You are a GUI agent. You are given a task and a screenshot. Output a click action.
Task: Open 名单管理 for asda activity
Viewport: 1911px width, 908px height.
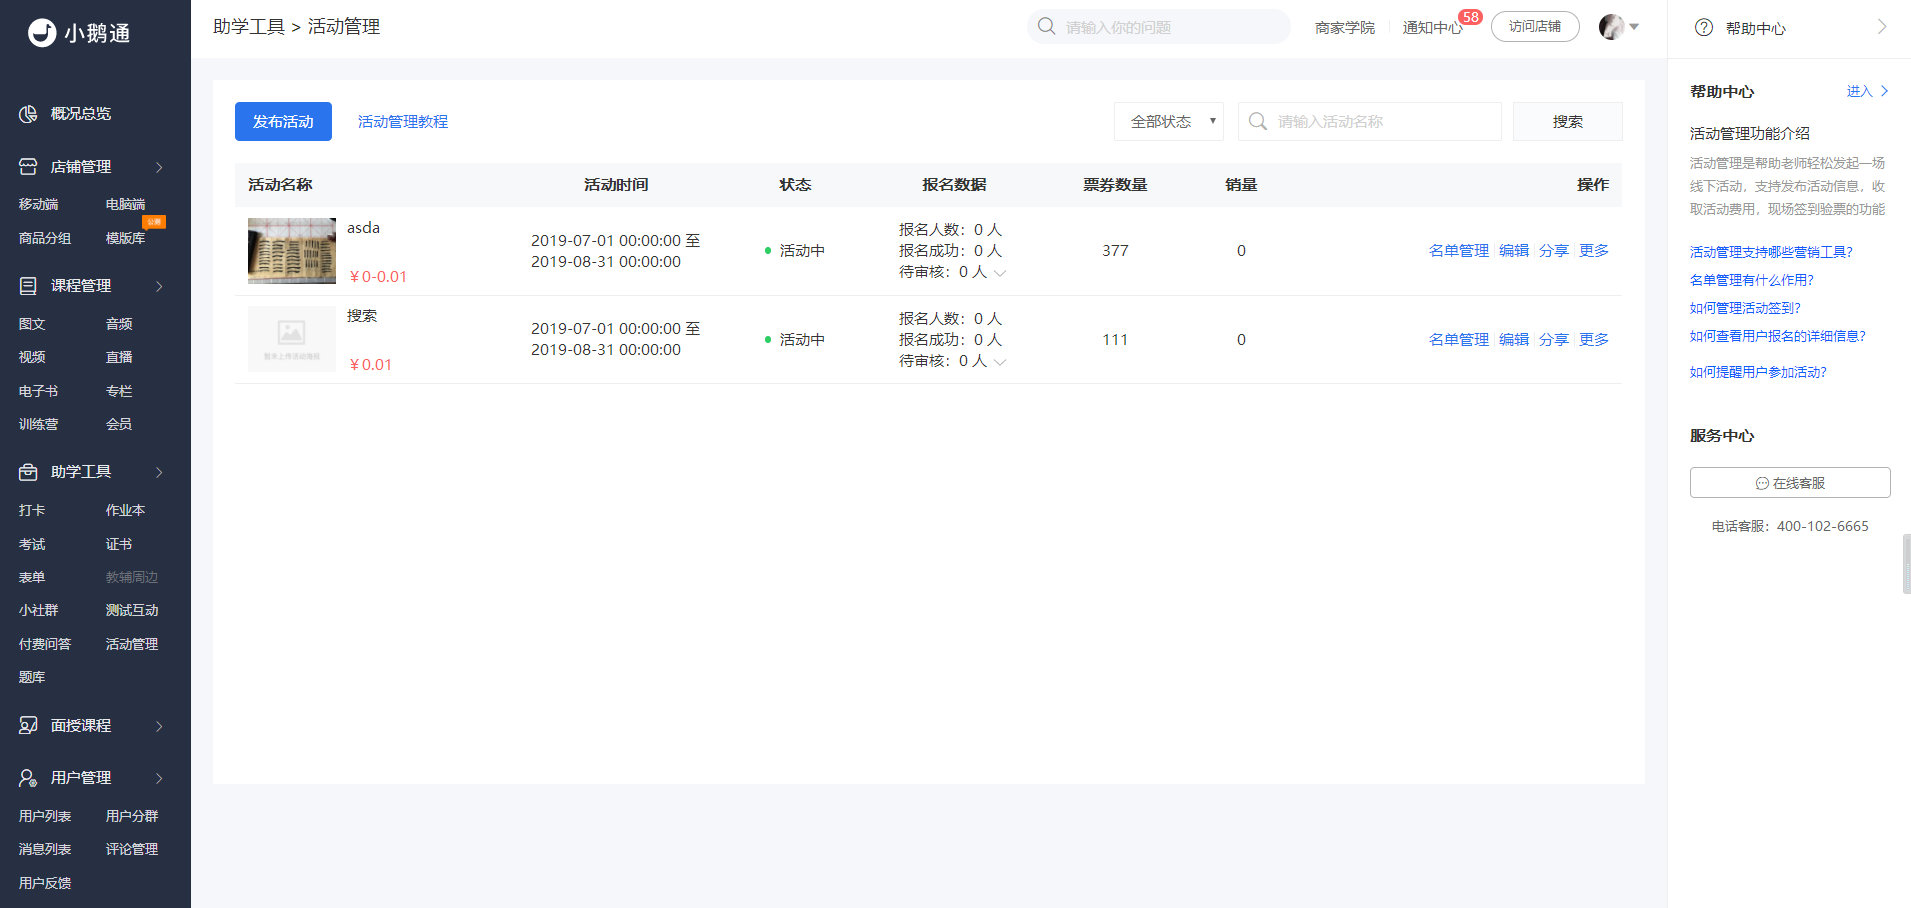(1459, 251)
